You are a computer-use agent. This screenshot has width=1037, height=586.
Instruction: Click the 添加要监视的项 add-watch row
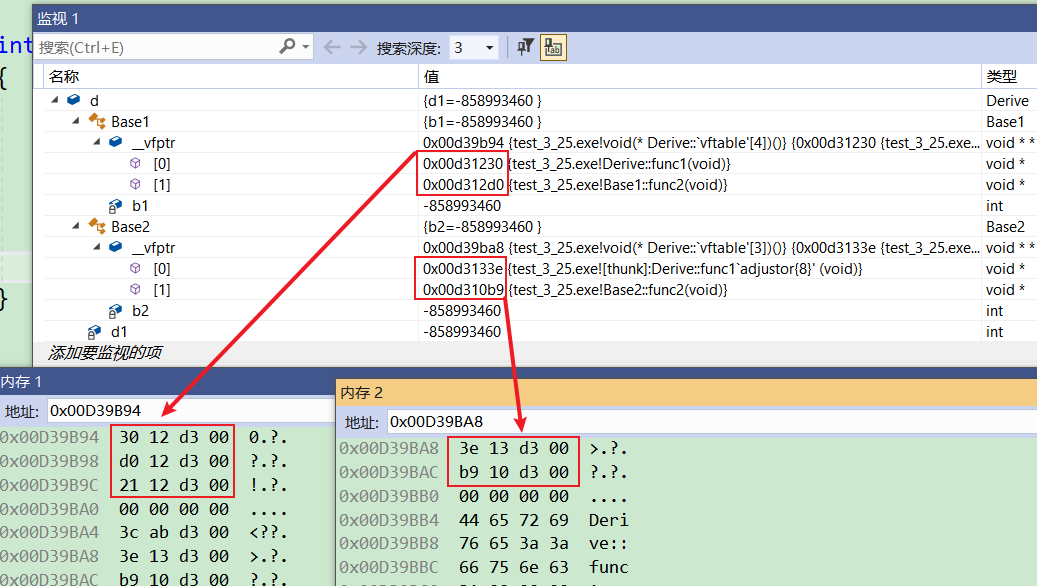click(105, 352)
